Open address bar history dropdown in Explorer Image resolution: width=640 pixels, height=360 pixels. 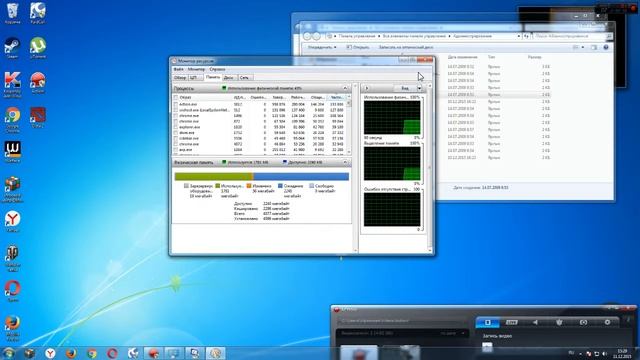coord(519,36)
